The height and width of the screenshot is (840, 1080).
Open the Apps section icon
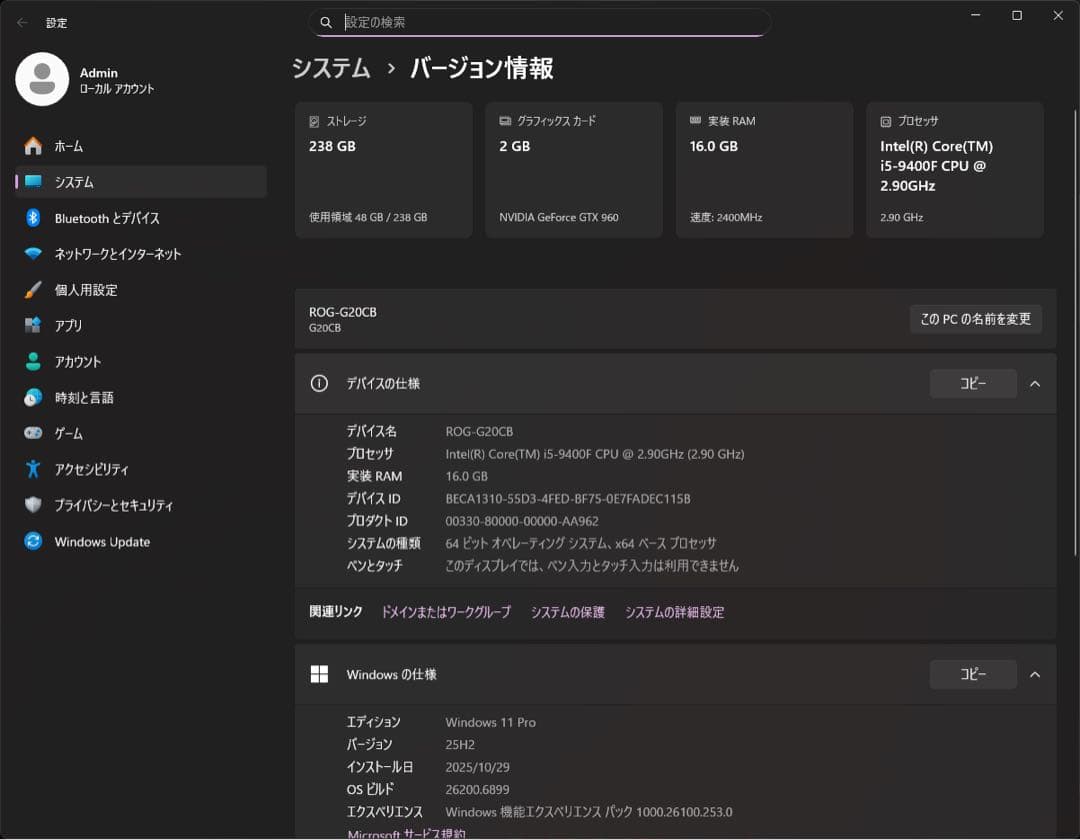click(x=34, y=326)
